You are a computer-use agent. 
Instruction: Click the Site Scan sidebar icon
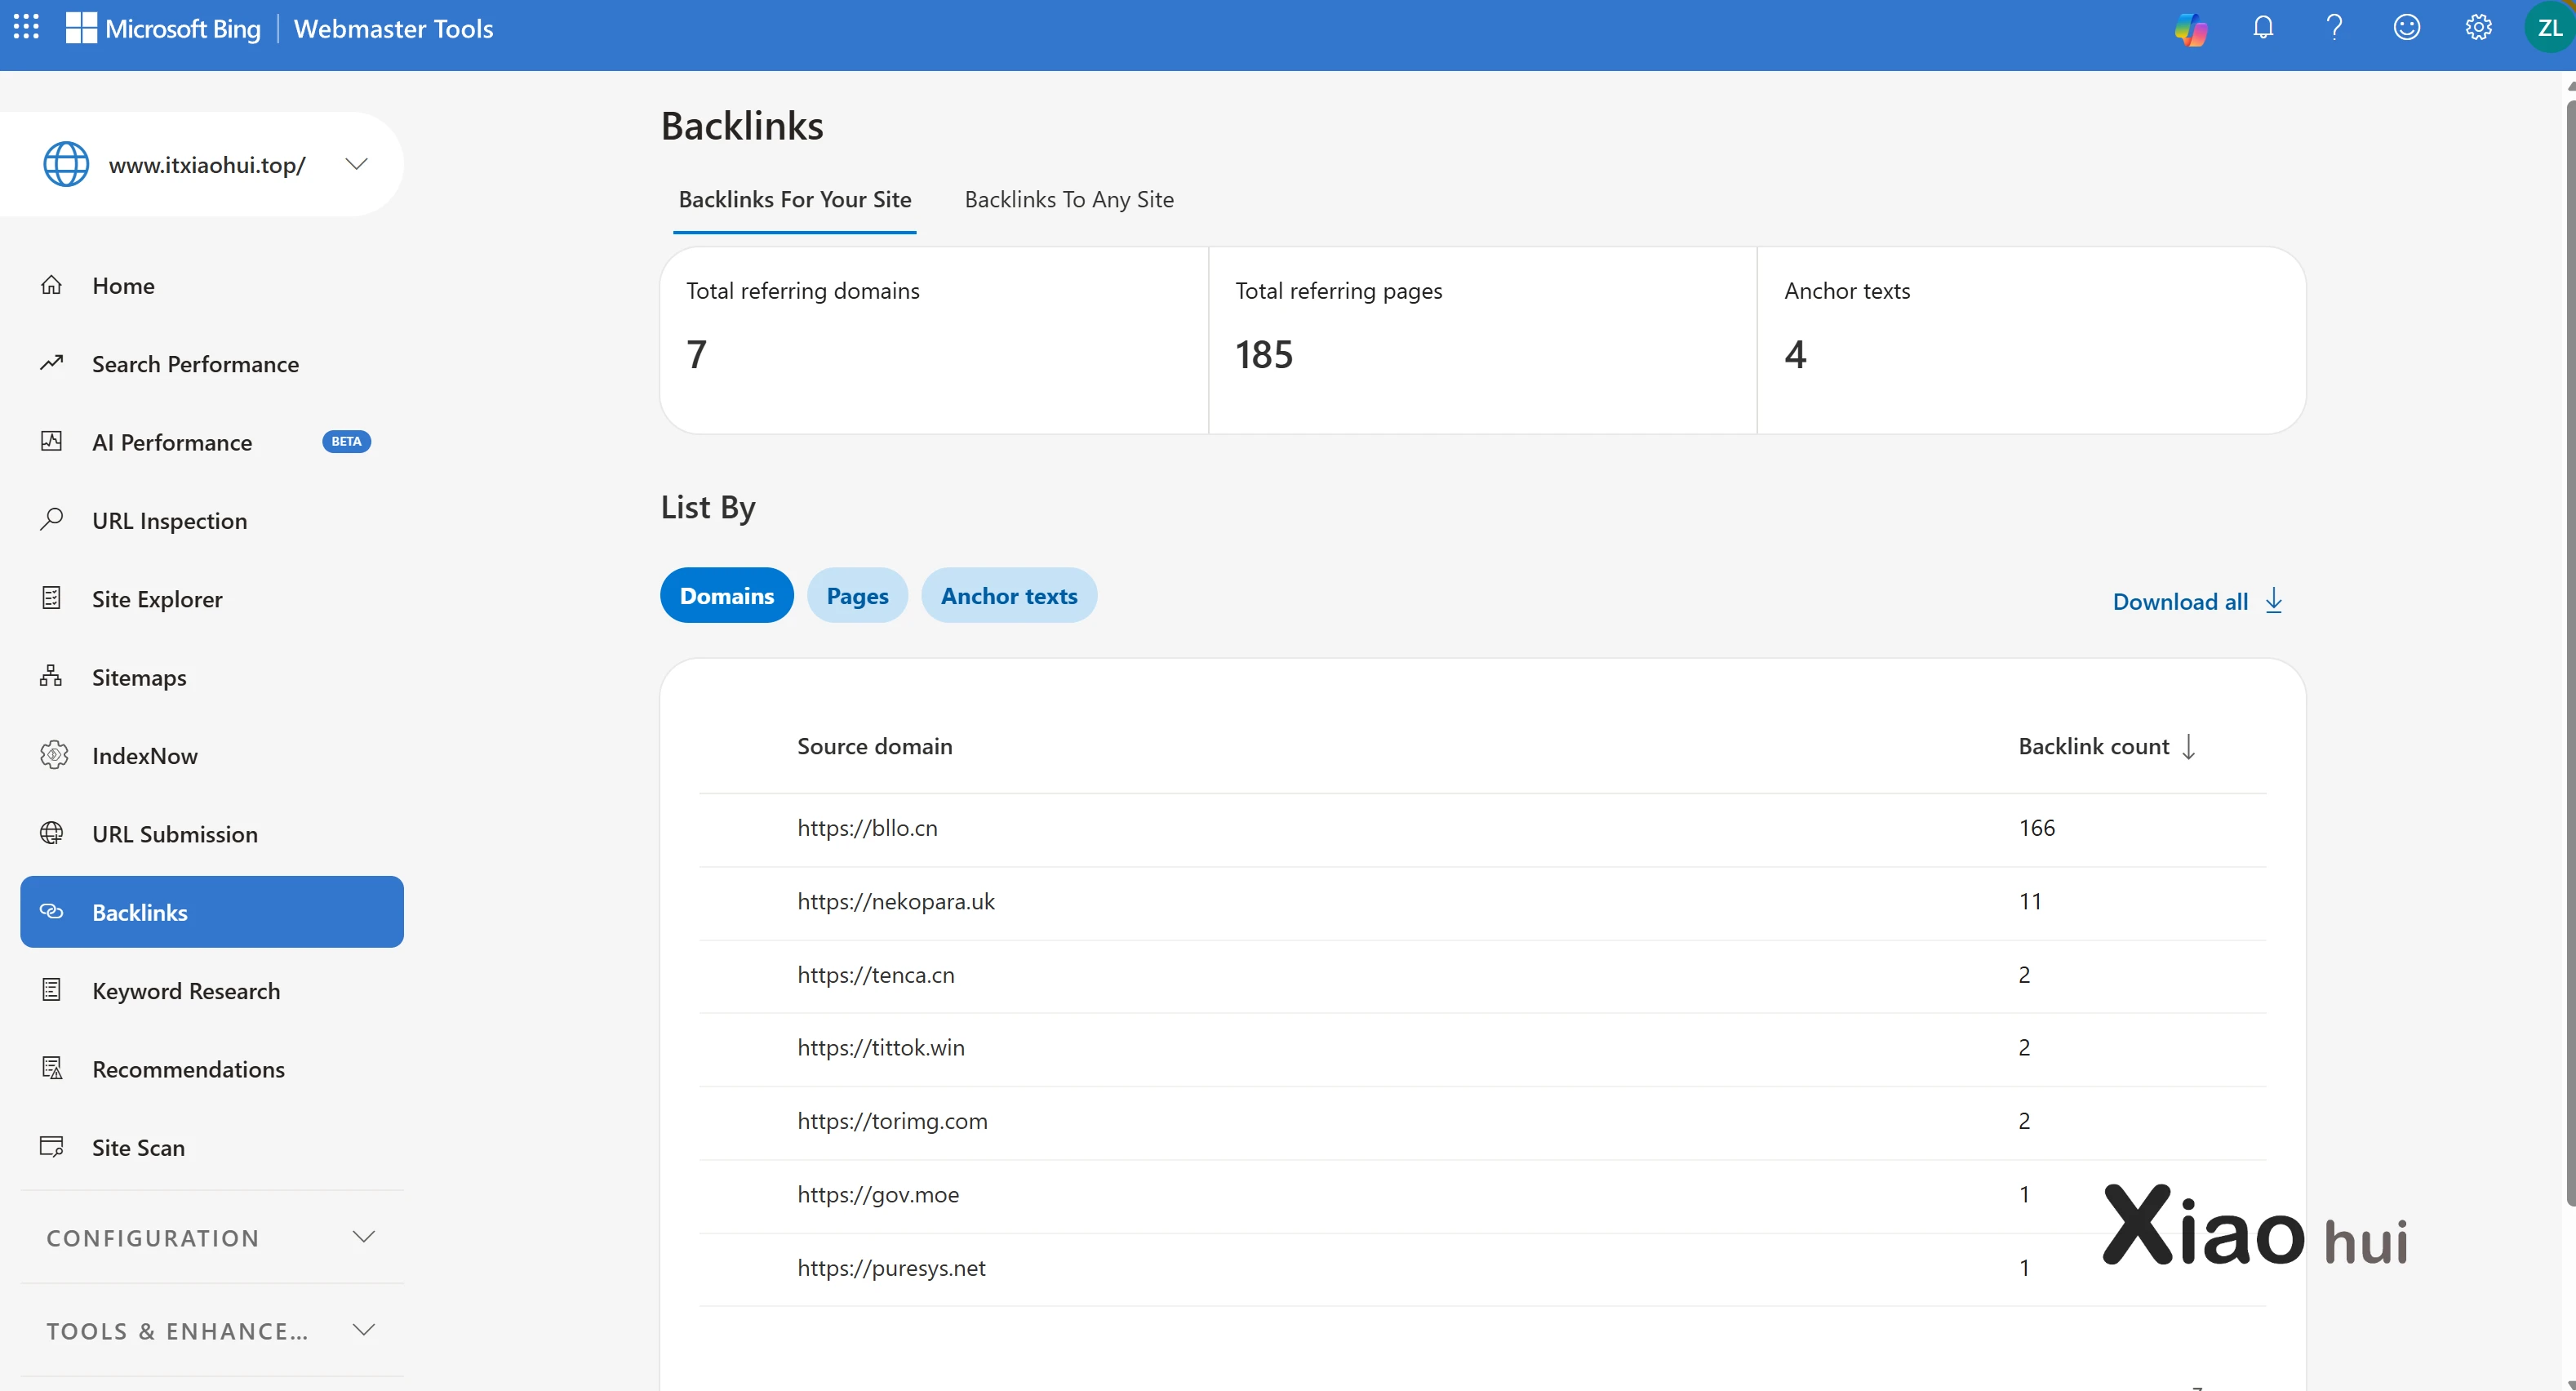click(x=51, y=1147)
